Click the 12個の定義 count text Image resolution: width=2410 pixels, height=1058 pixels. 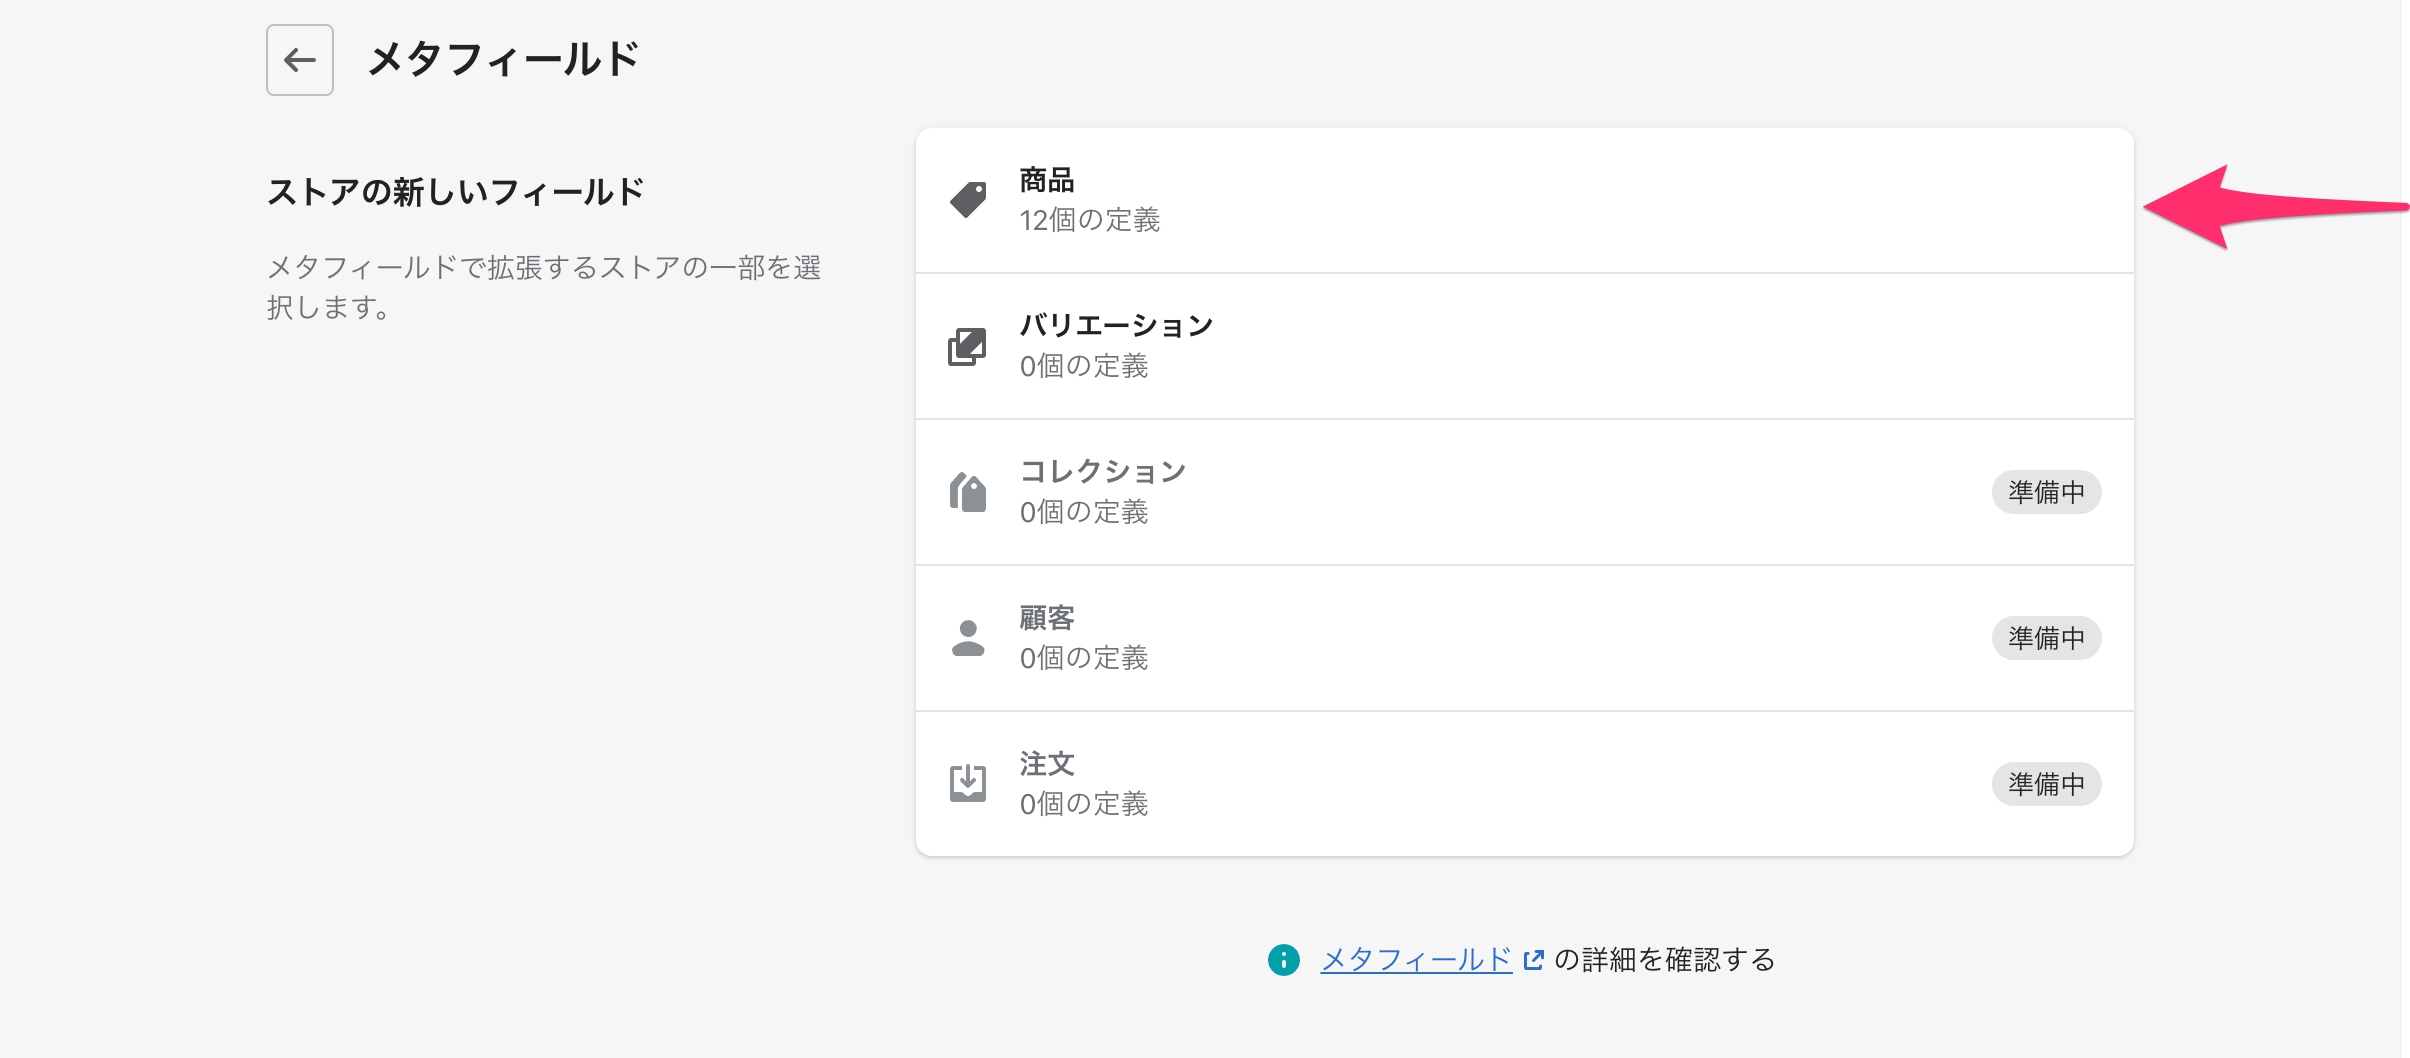(x=1090, y=220)
